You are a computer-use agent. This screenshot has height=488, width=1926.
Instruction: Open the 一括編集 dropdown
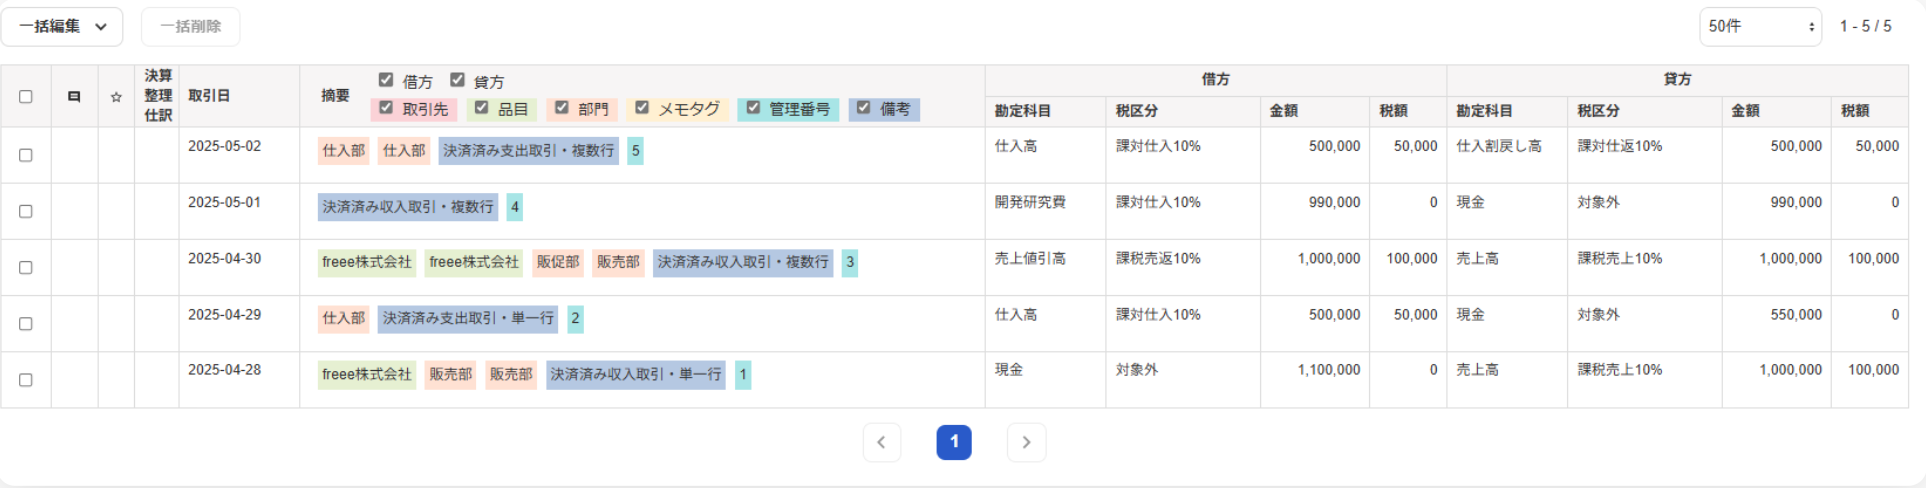62,27
